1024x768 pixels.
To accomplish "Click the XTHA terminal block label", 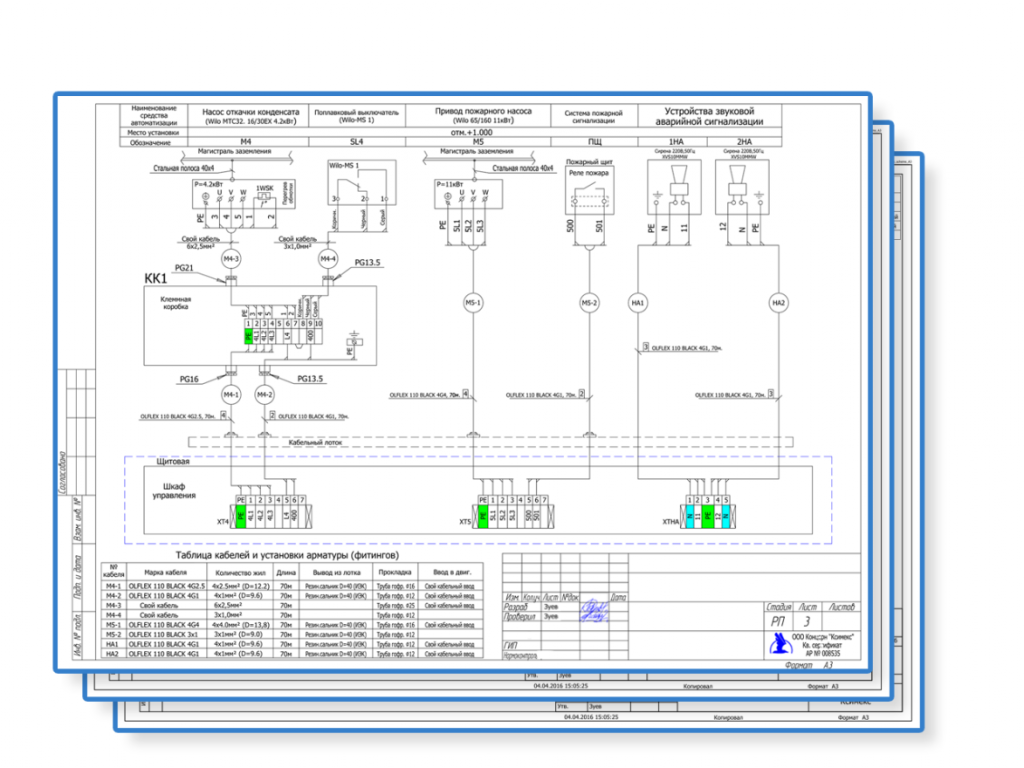I will [x=671, y=522].
